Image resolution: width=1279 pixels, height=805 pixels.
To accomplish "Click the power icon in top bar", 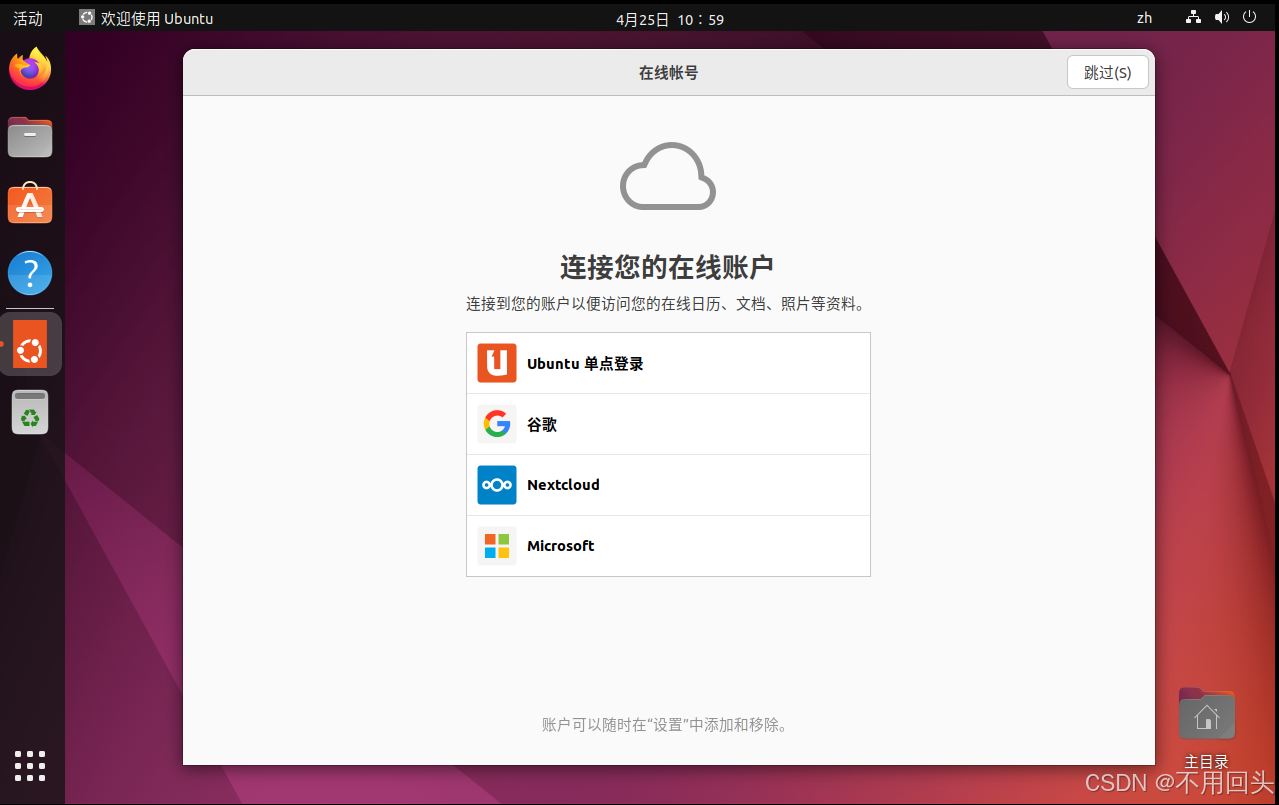I will 1250,17.
